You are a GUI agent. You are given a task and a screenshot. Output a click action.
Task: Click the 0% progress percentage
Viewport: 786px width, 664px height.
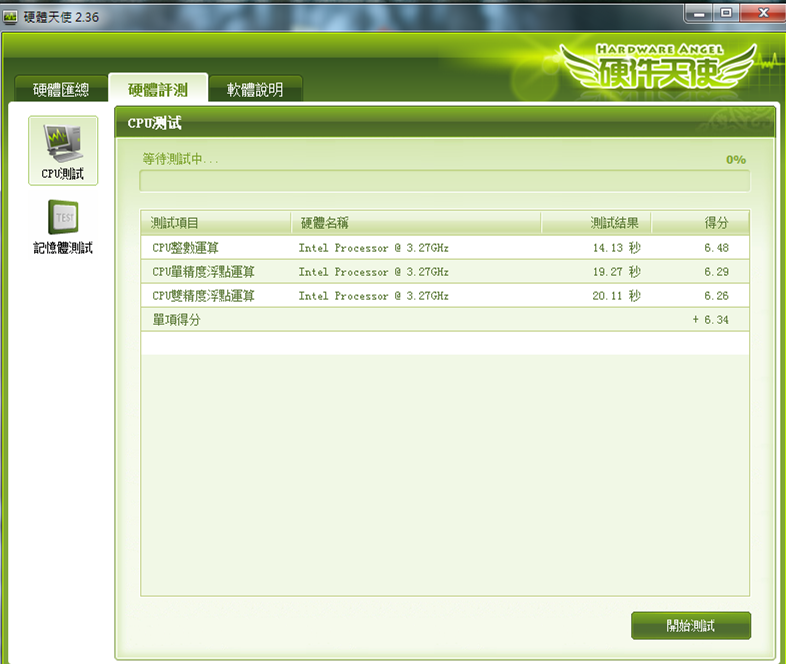pos(736,159)
